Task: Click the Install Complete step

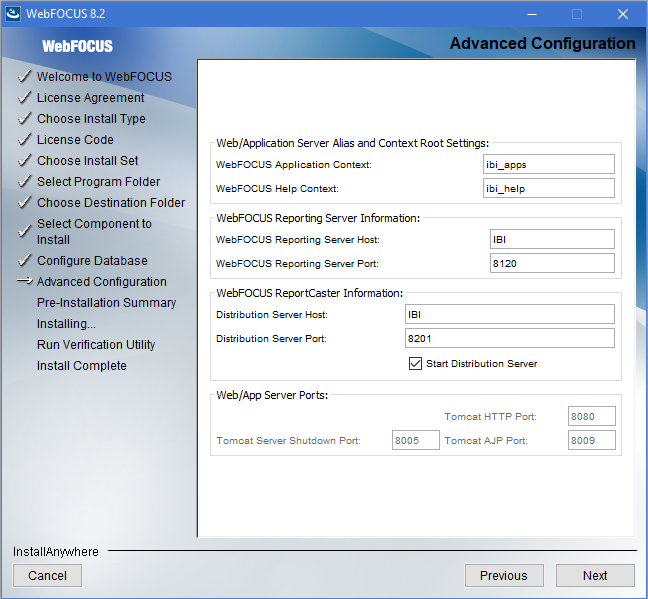Action: click(x=81, y=365)
